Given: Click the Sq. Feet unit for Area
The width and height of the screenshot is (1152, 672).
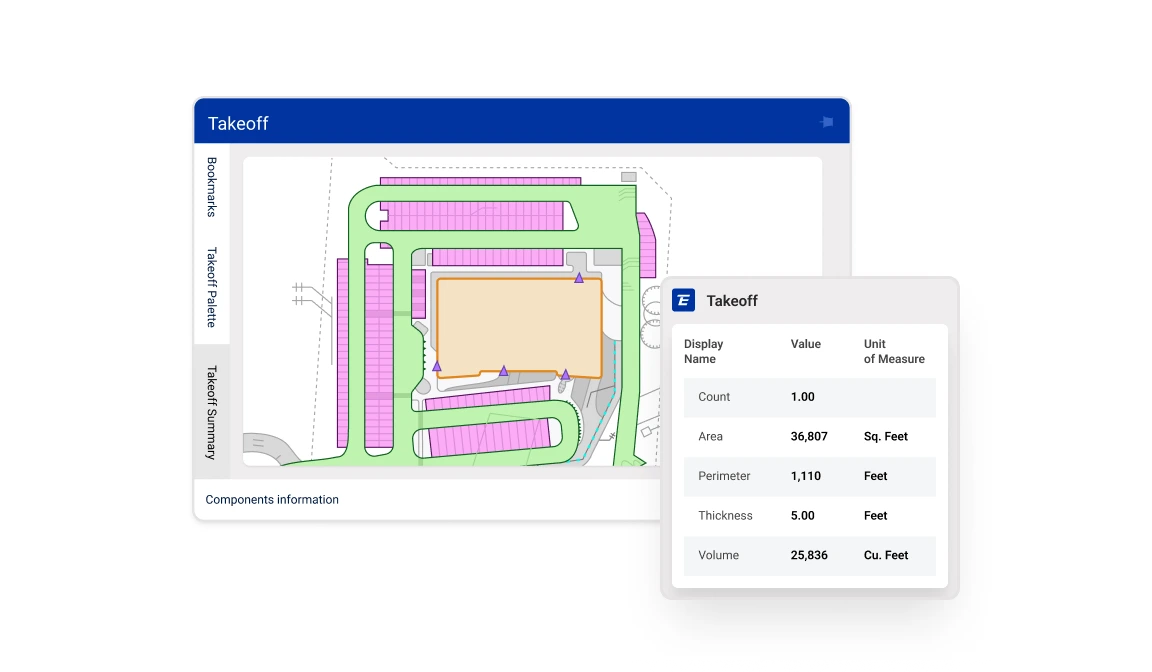Looking at the screenshot, I should [886, 436].
